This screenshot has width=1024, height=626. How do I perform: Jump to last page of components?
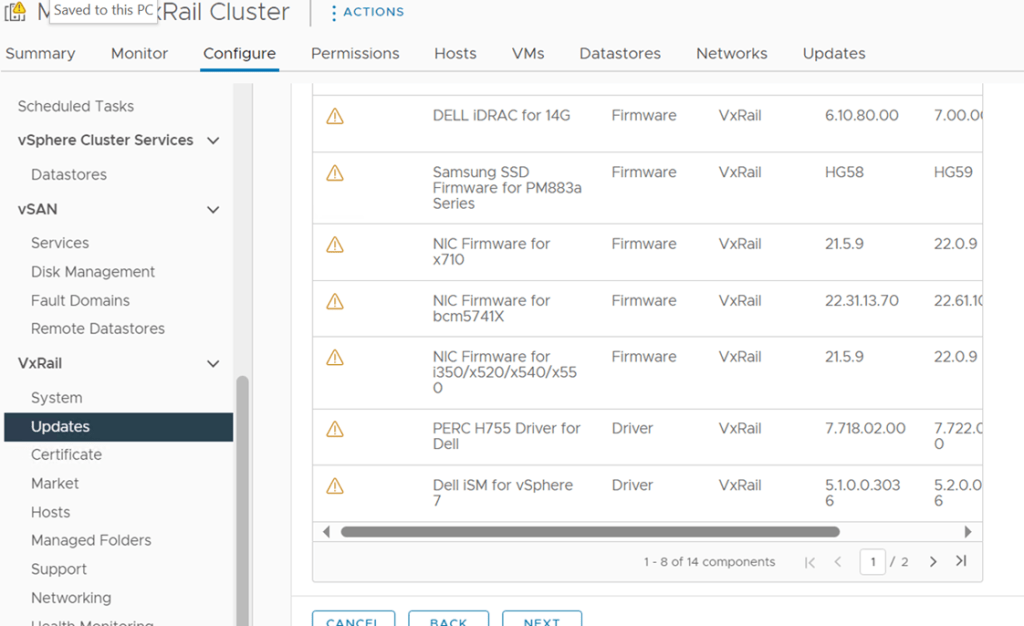pos(961,562)
